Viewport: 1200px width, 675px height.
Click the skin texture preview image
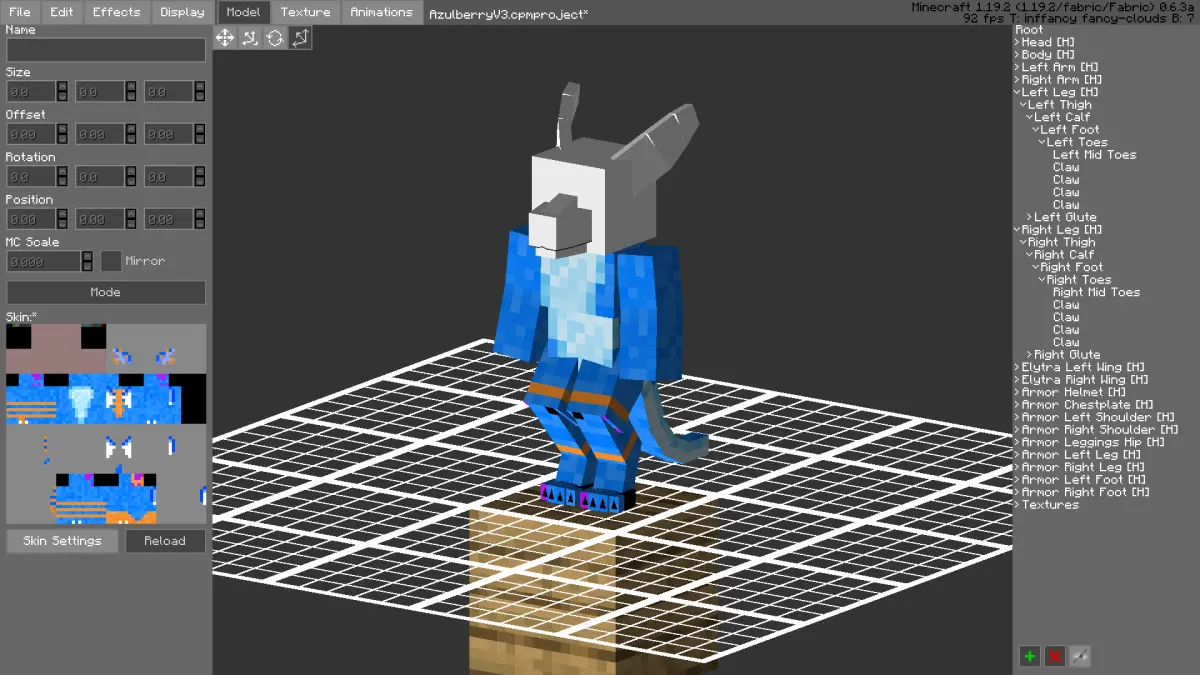coord(106,424)
